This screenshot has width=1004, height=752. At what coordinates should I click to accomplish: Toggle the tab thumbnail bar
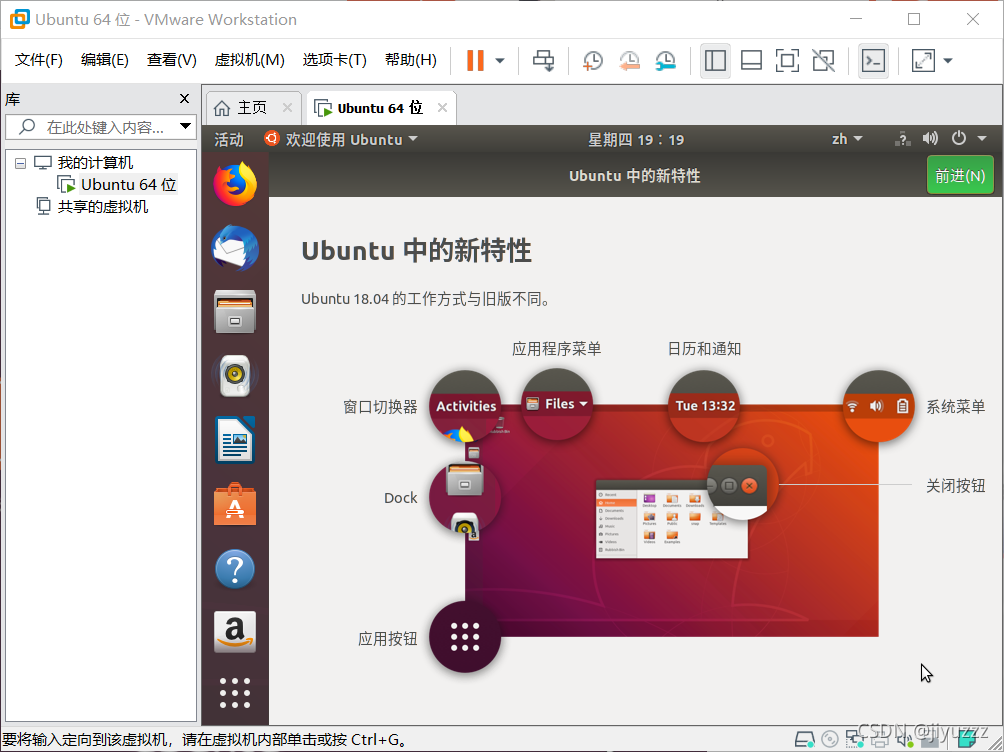tap(751, 60)
